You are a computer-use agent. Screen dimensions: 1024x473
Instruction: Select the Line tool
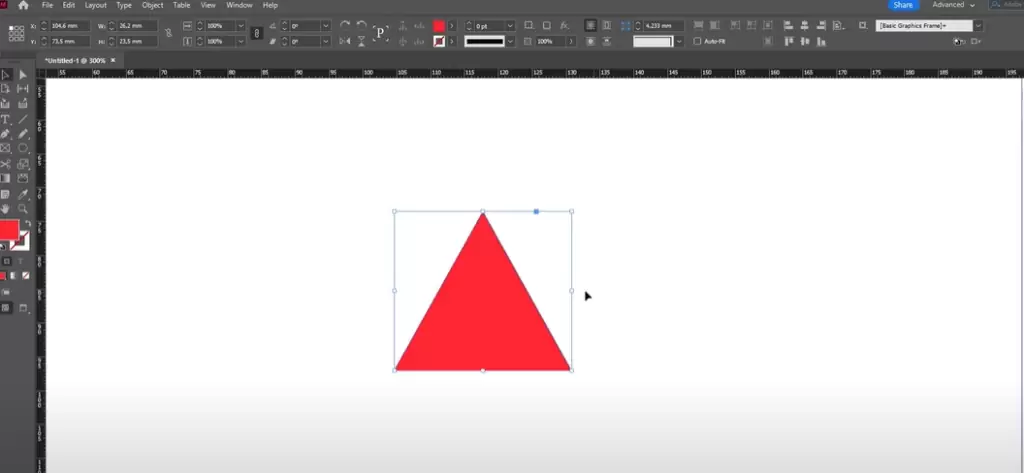tap(23, 119)
